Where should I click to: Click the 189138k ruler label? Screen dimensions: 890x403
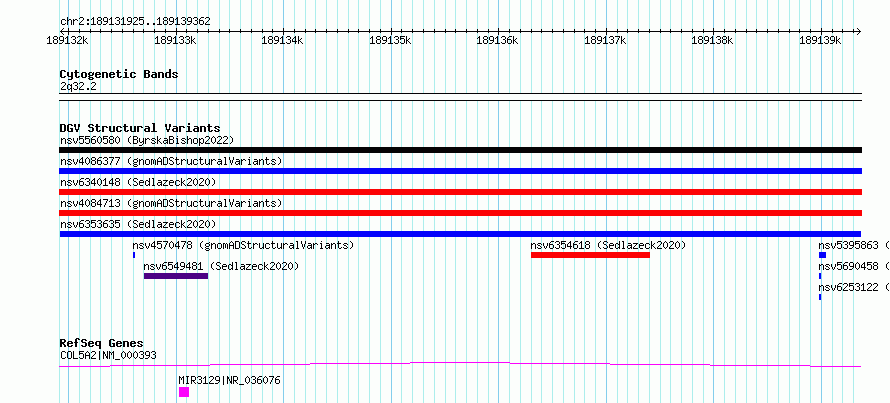(712, 40)
